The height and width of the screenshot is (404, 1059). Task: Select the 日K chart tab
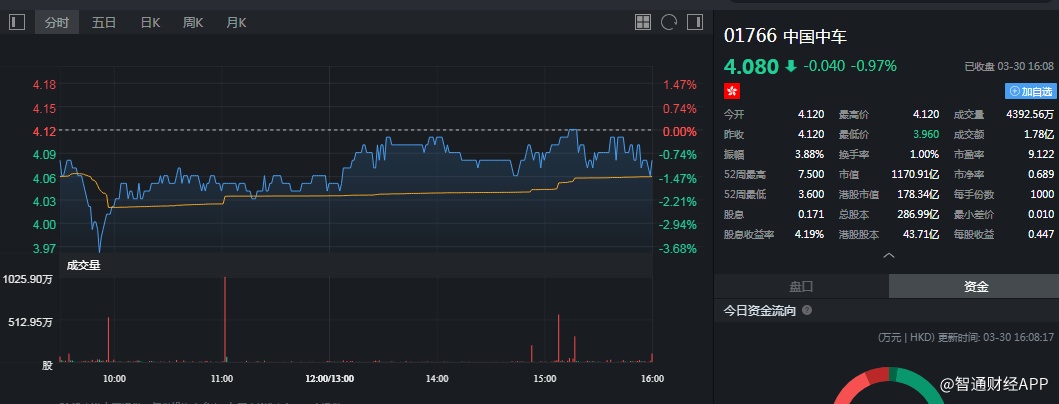(150, 22)
